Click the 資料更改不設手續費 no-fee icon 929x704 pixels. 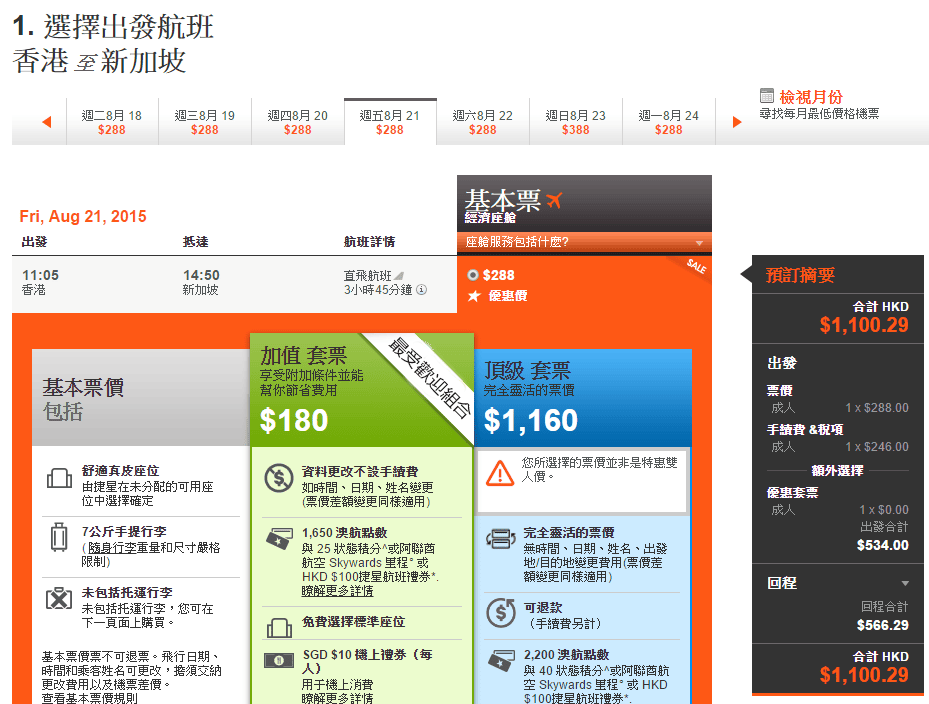click(277, 479)
